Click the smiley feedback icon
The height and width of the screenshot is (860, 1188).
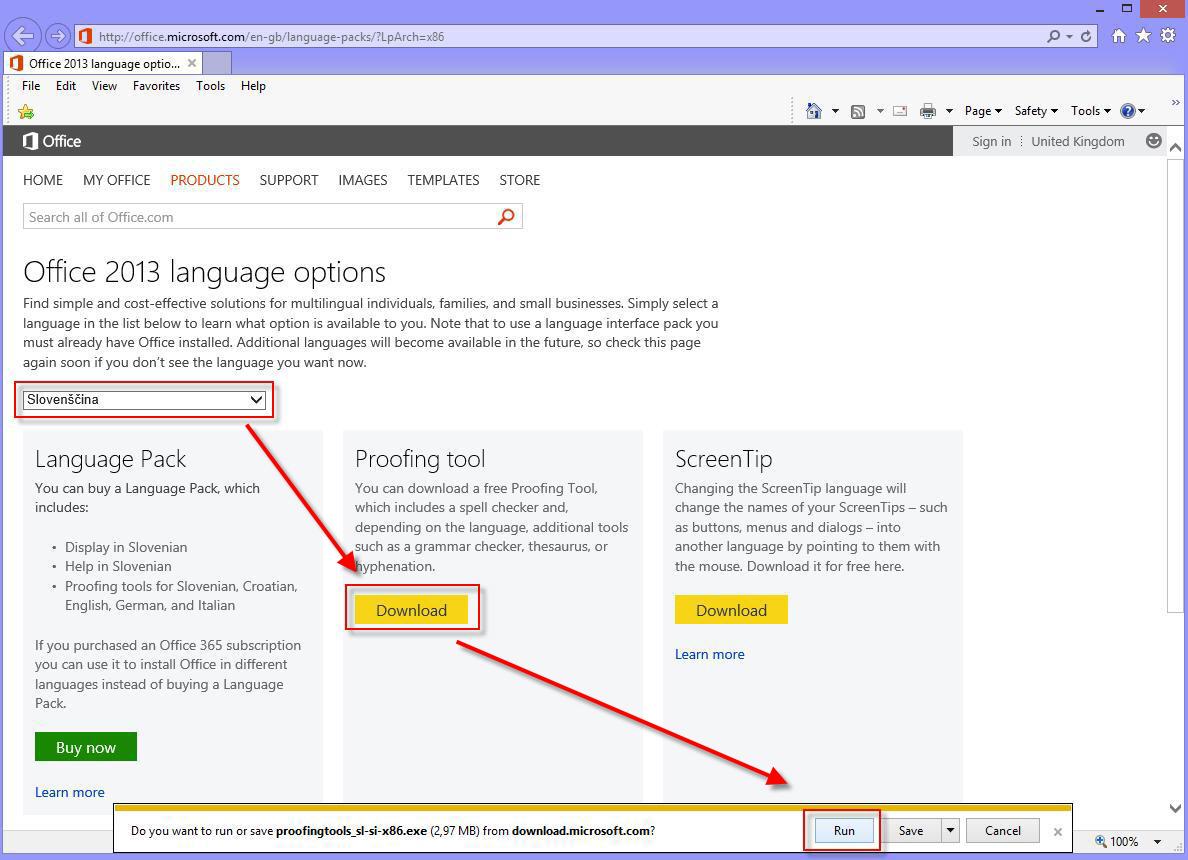[x=1153, y=141]
